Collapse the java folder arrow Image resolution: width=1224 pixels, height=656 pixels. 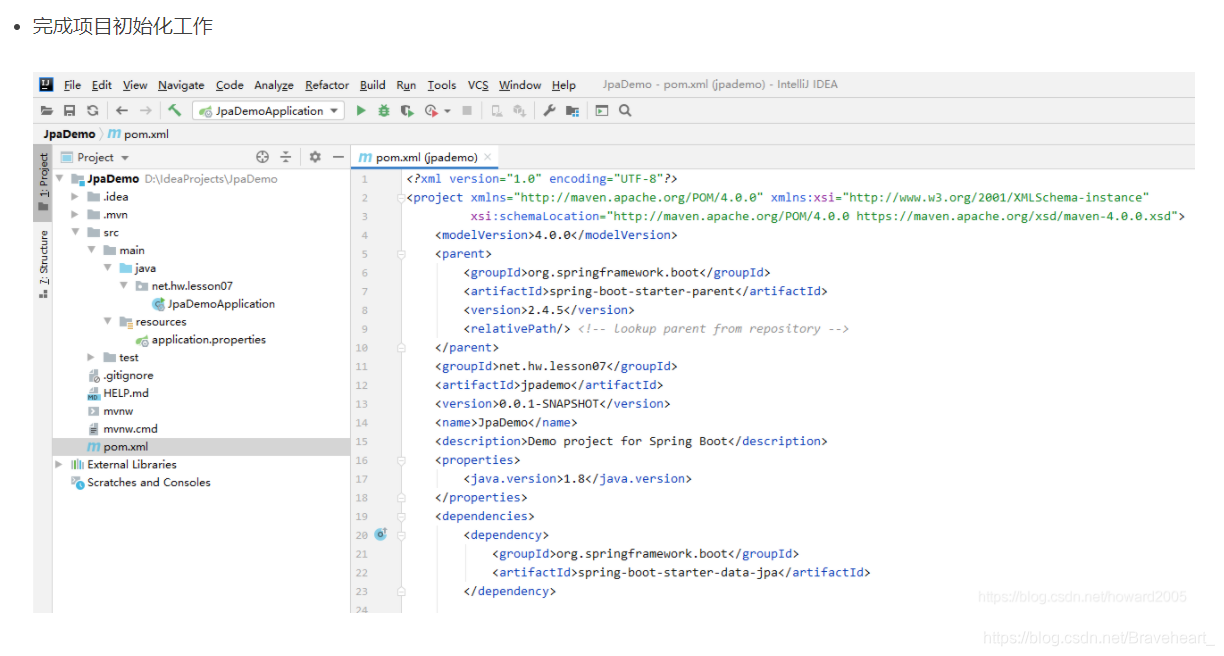pyautogui.click(x=108, y=269)
